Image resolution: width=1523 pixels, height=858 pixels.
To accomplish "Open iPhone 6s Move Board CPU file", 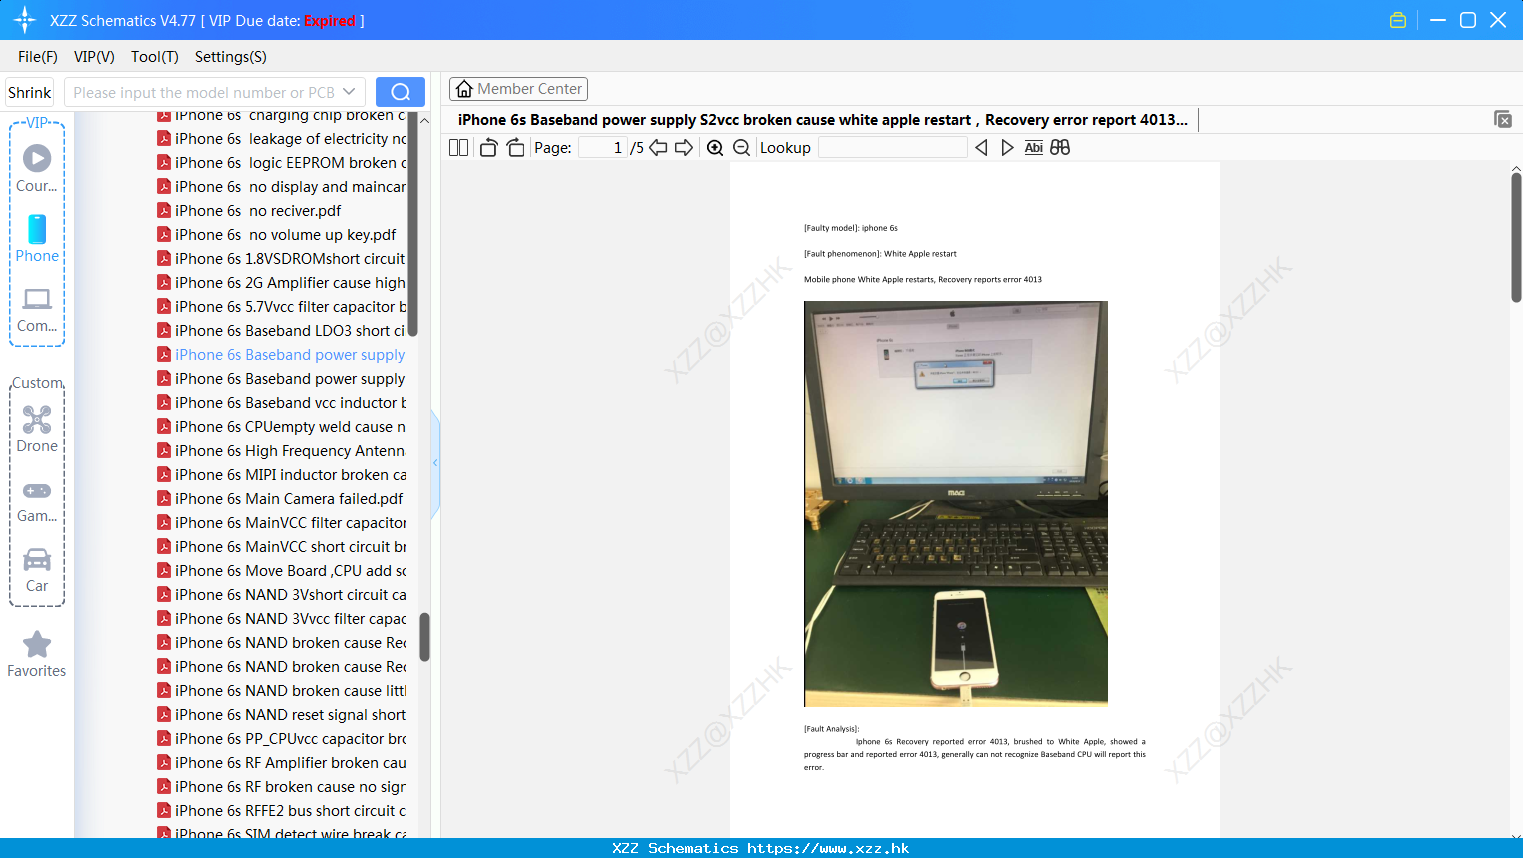I will click(281, 571).
